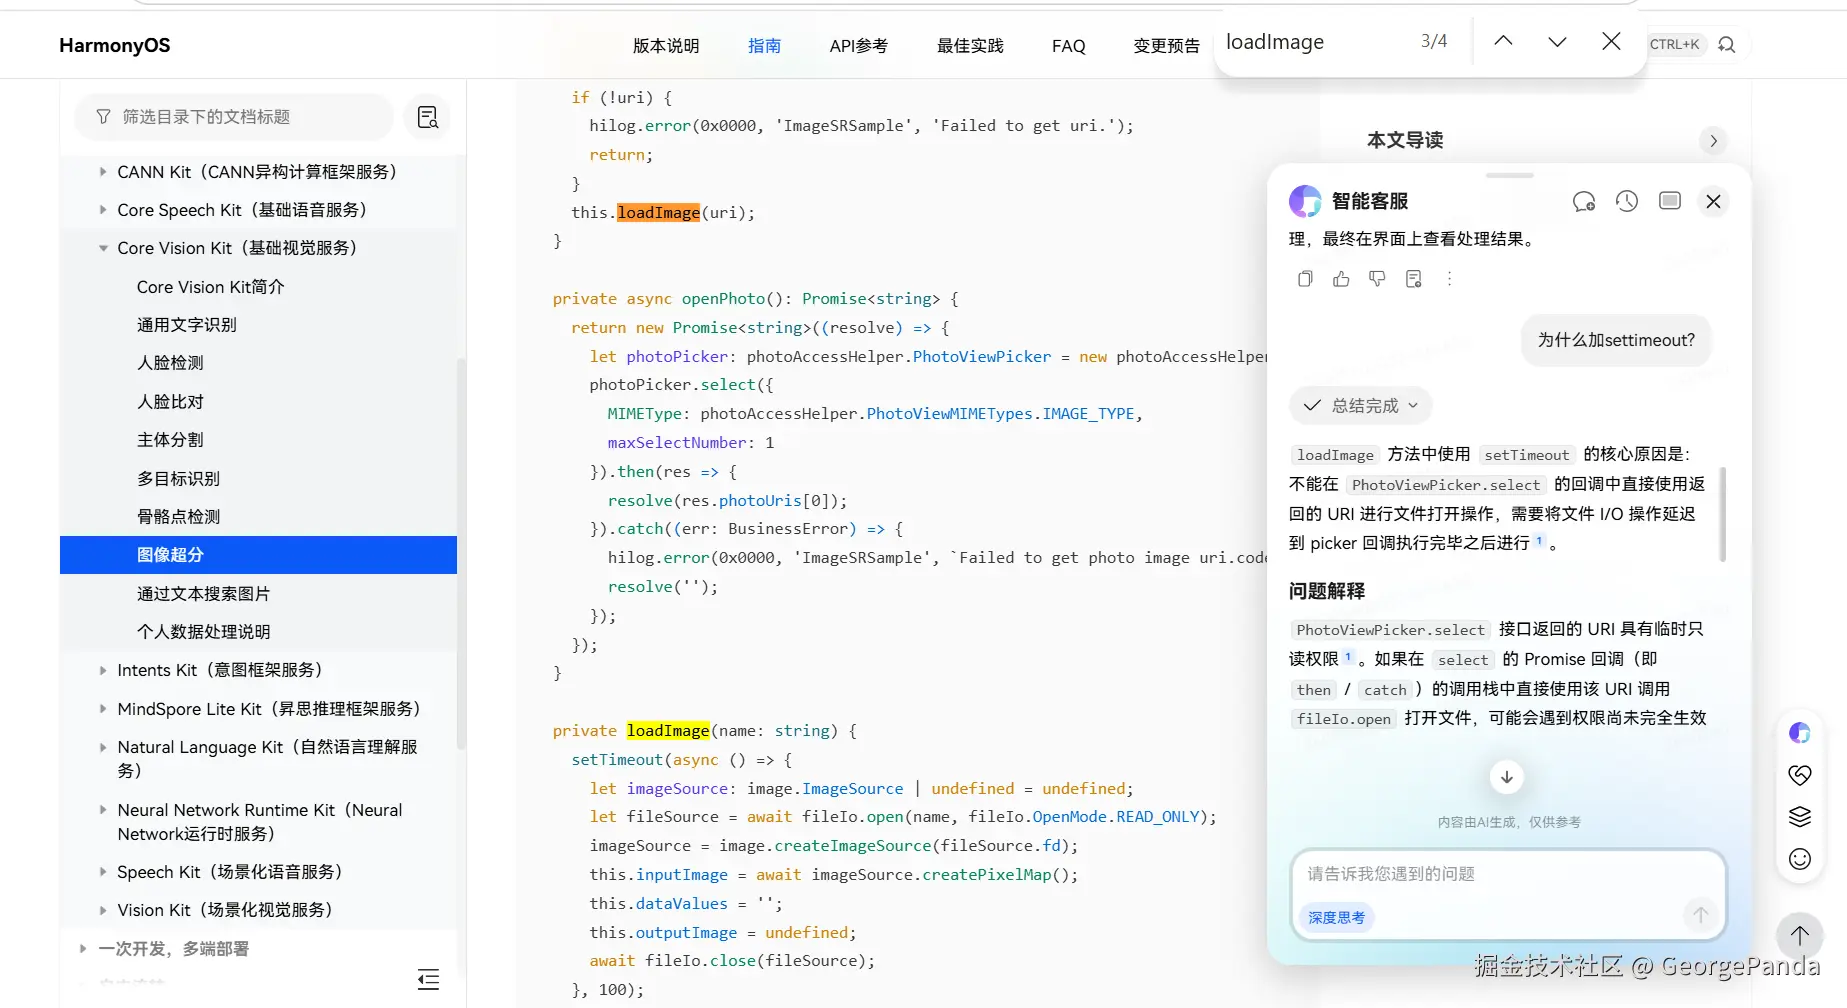The width and height of the screenshot is (1847, 1008).
Task: Open new chat in 智能客服 panel
Action: pos(1584,201)
